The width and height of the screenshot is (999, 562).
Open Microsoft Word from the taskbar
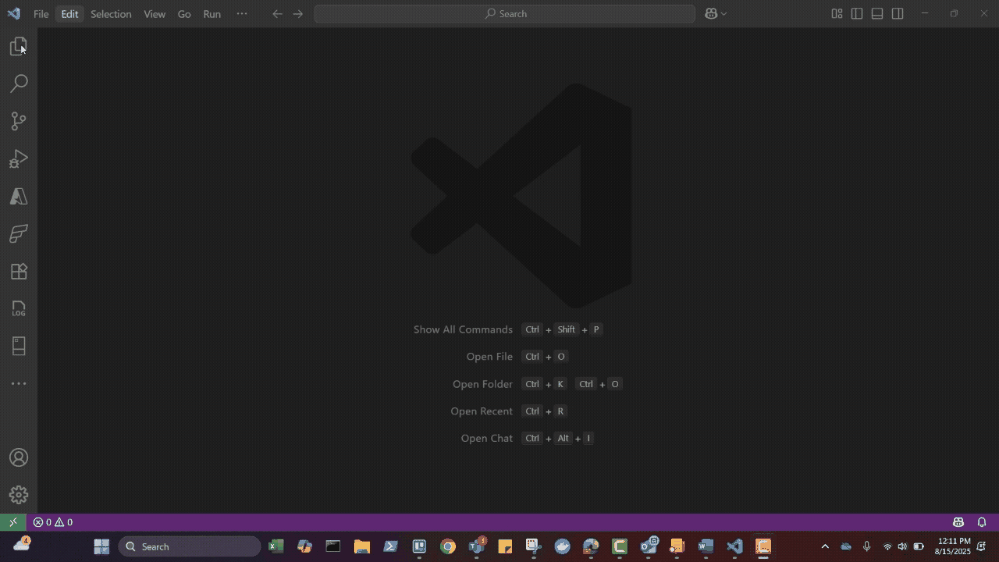pos(705,546)
